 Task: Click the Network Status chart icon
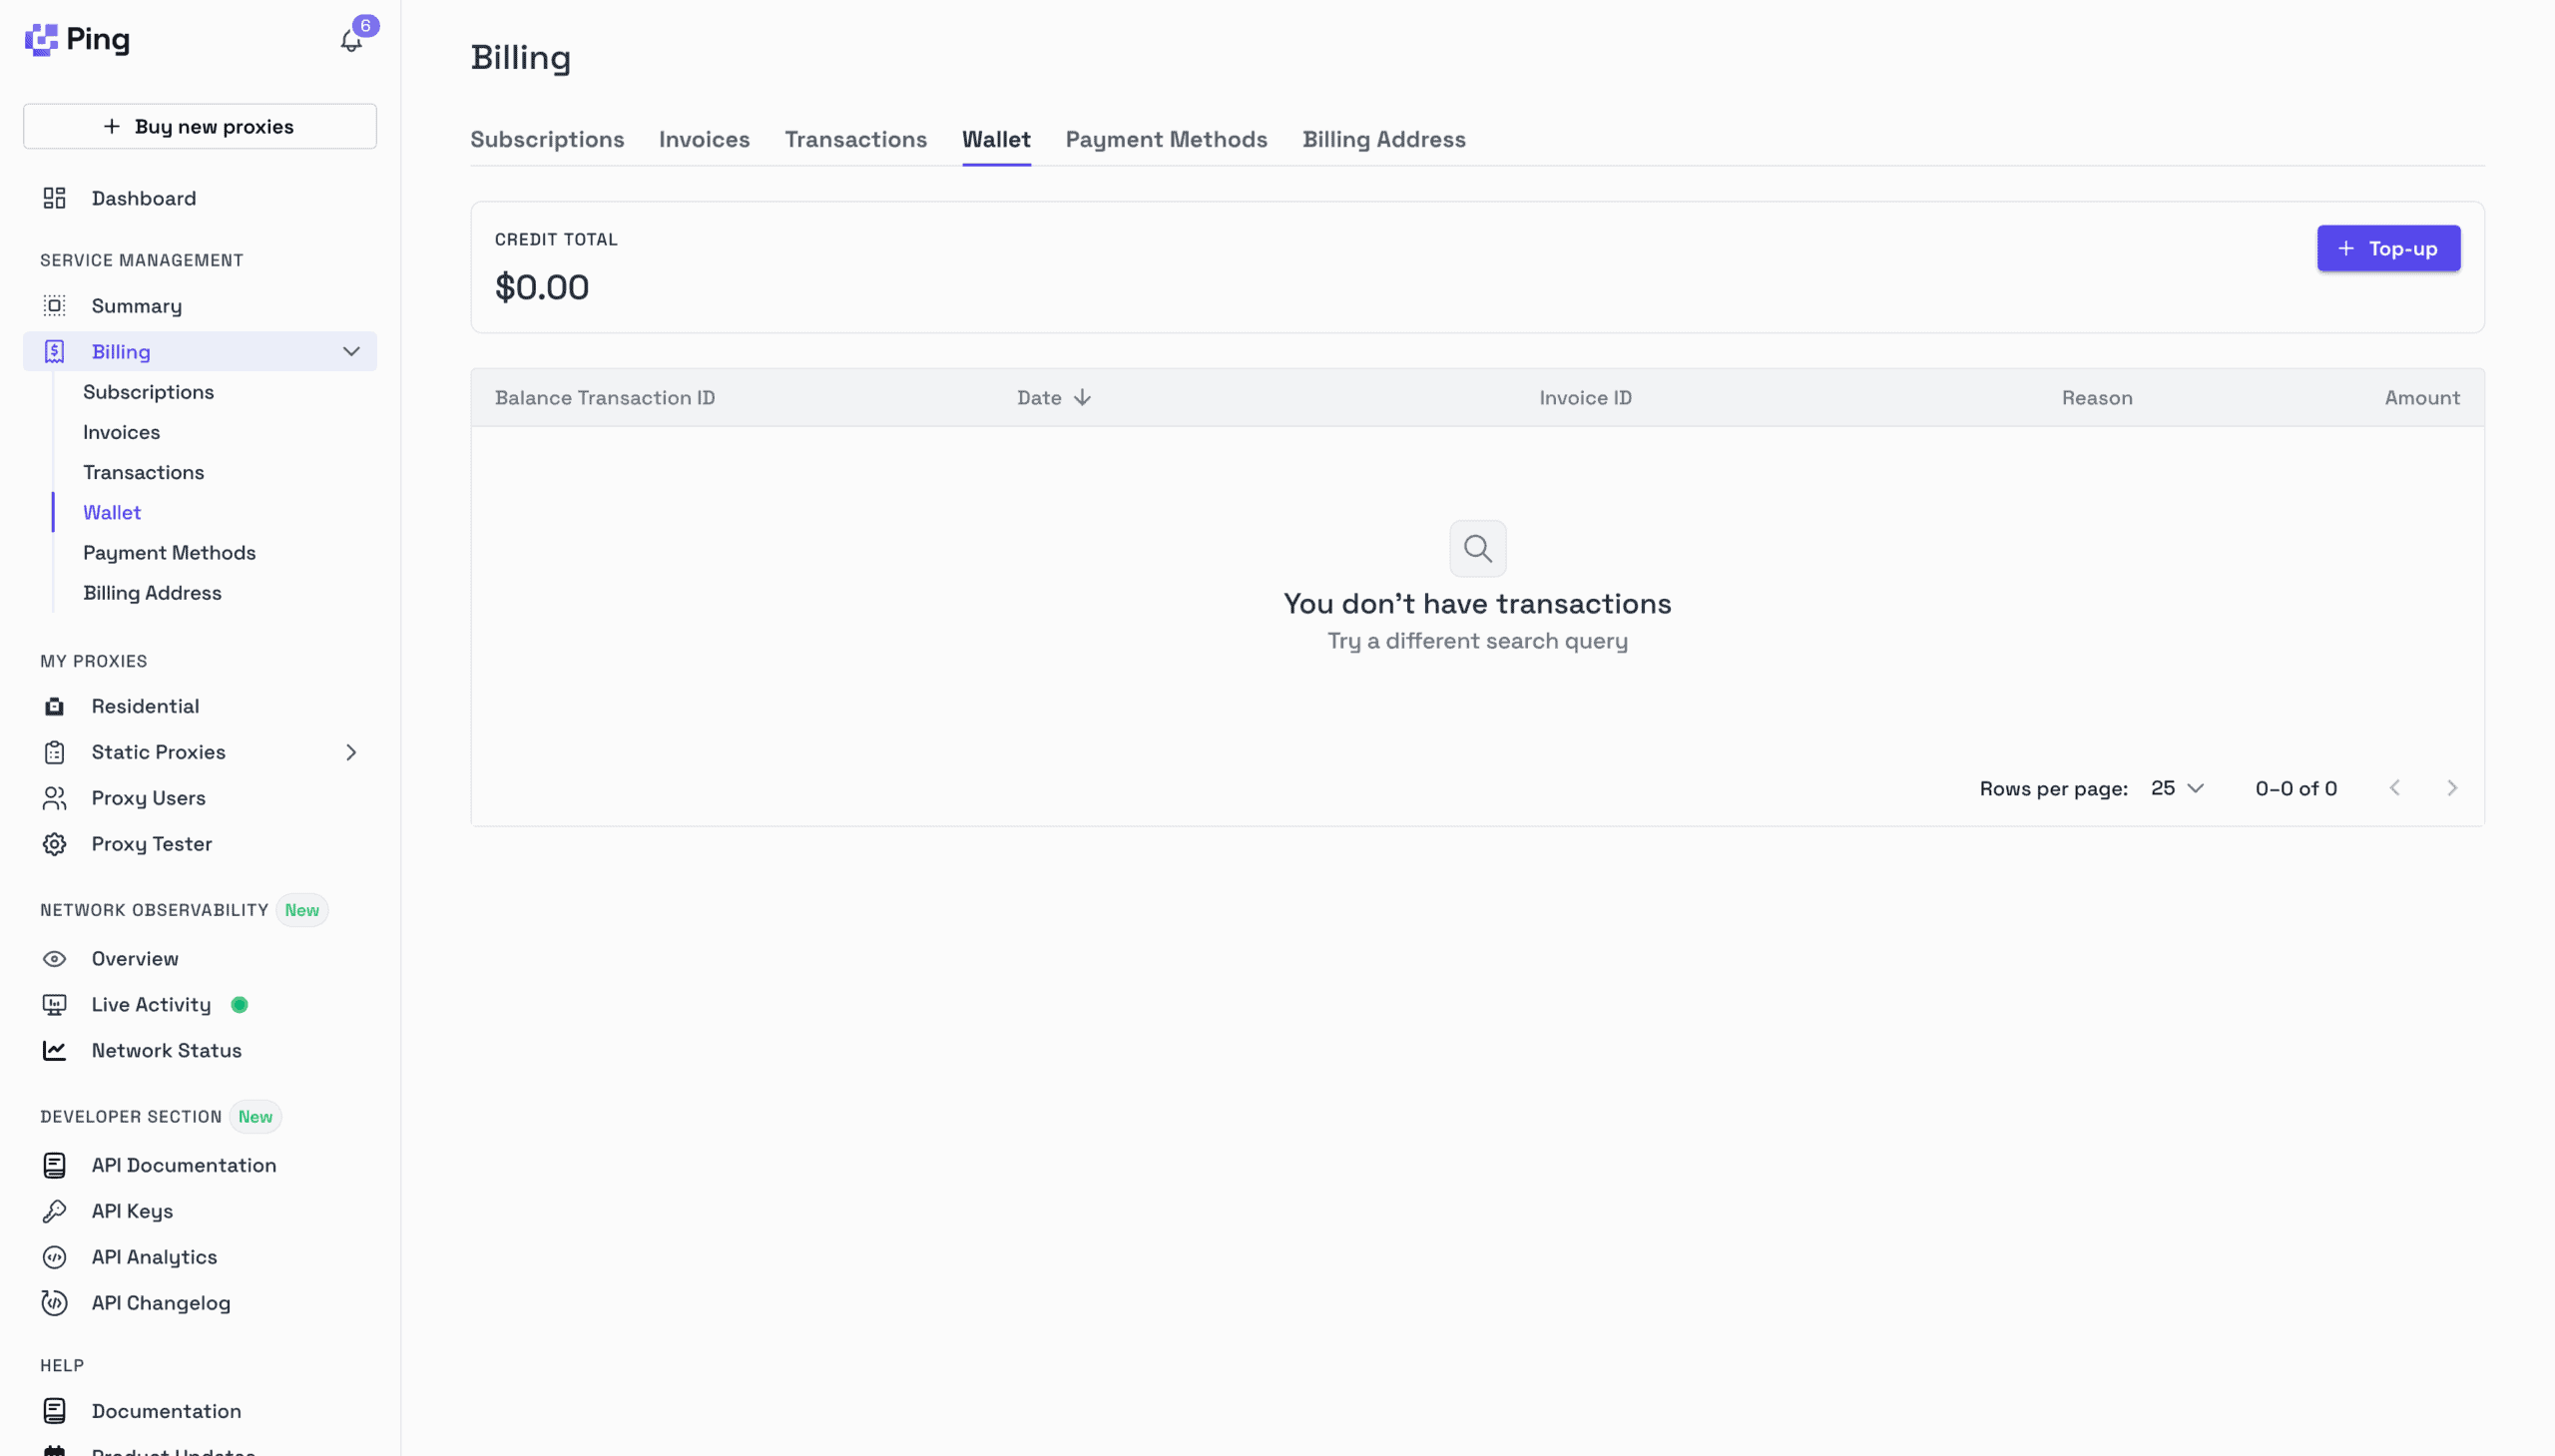(54, 1050)
